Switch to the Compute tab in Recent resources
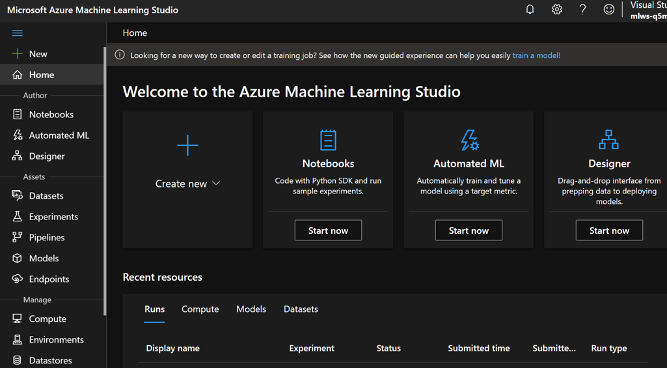The width and height of the screenshot is (667, 368). tap(200, 309)
